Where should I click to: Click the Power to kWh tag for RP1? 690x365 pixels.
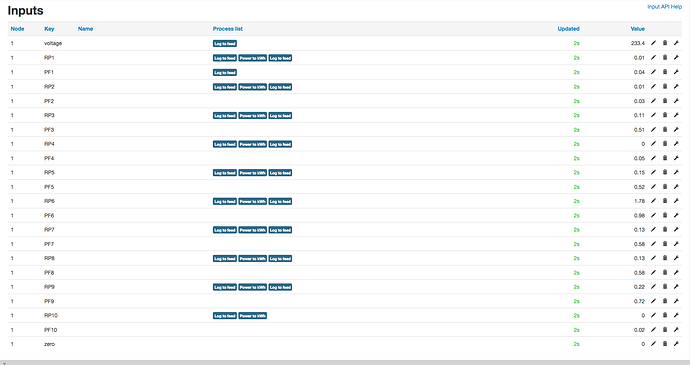point(253,58)
